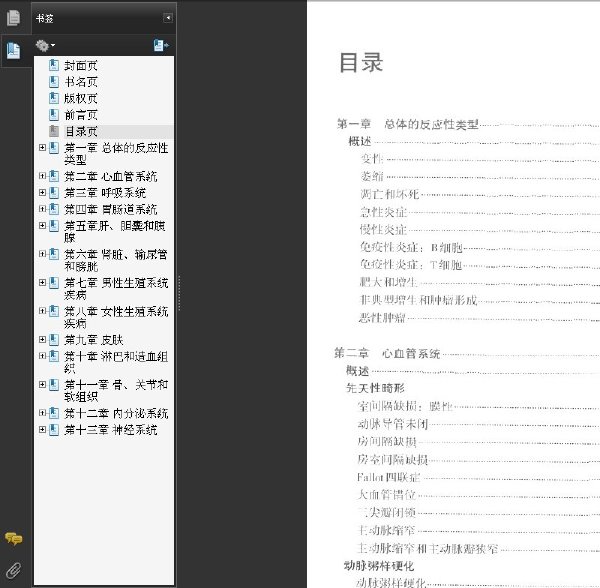Click bookmark icon beside 第二章 心血管系统
Image resolution: width=600 pixels, height=588 pixels.
click(54, 176)
